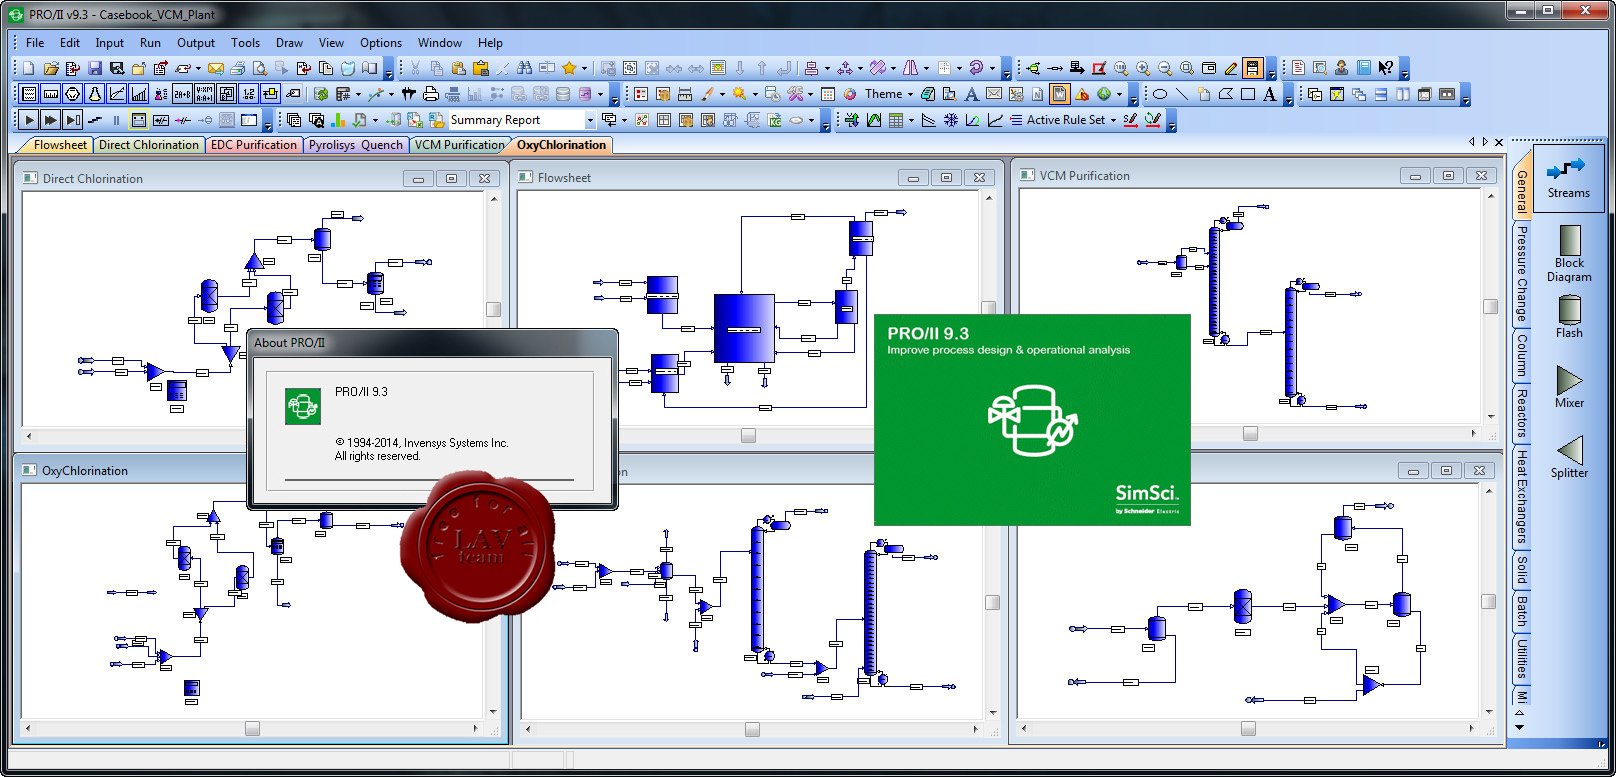Click the Find binoculars icon

pos(524,68)
